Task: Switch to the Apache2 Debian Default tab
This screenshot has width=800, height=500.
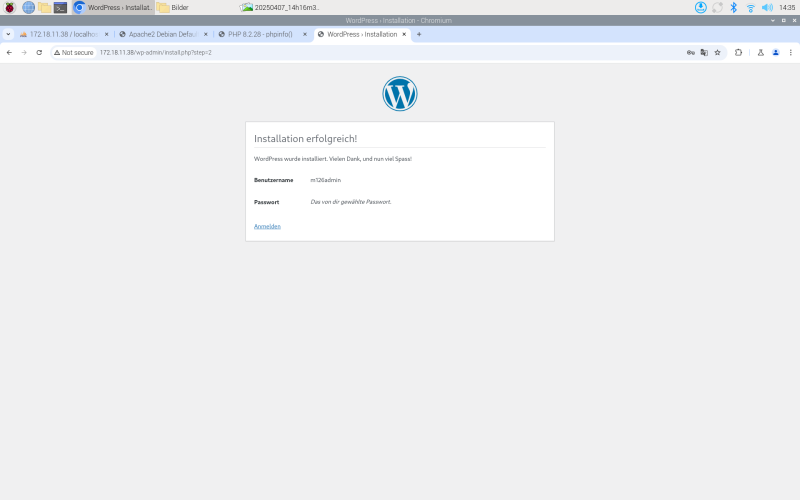Action: pyautogui.click(x=162, y=34)
